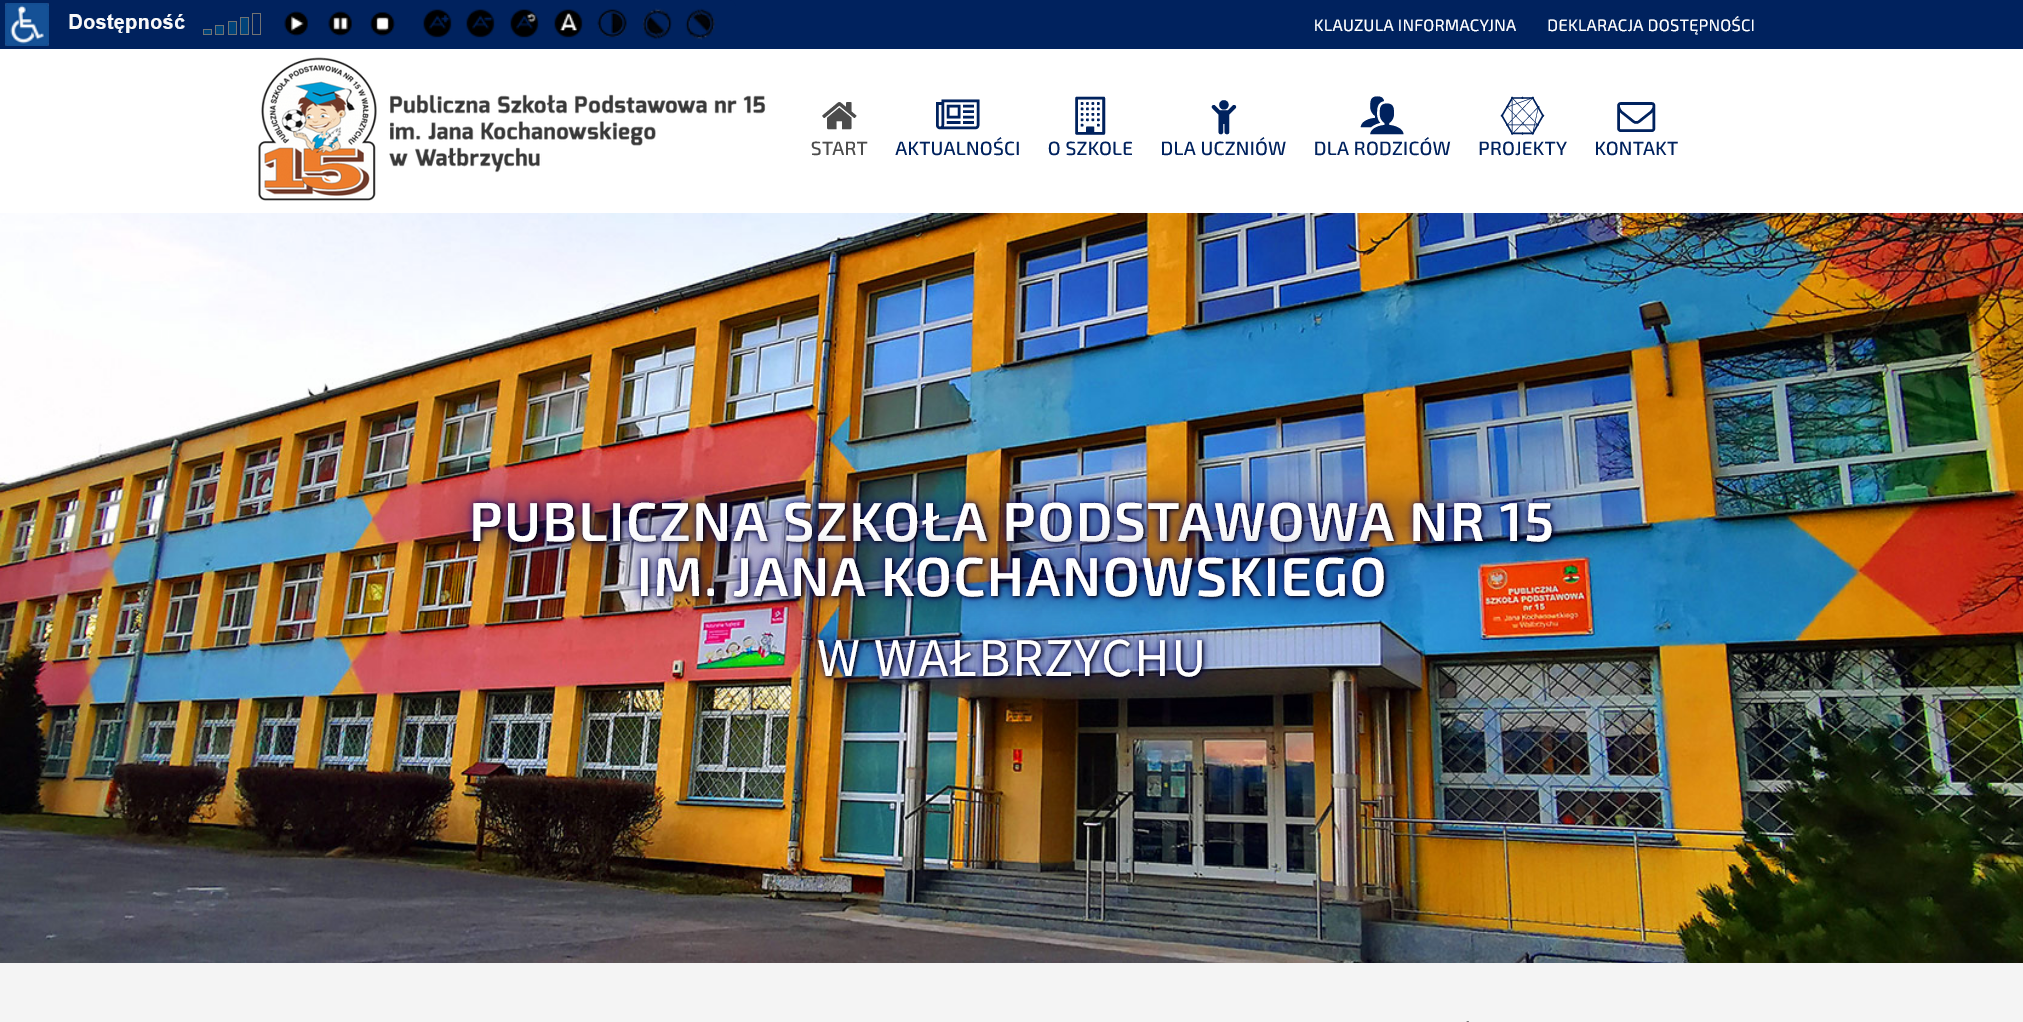This screenshot has height=1022, width=2023.
Task: Decrease font size with A- icon
Action: click(x=481, y=24)
